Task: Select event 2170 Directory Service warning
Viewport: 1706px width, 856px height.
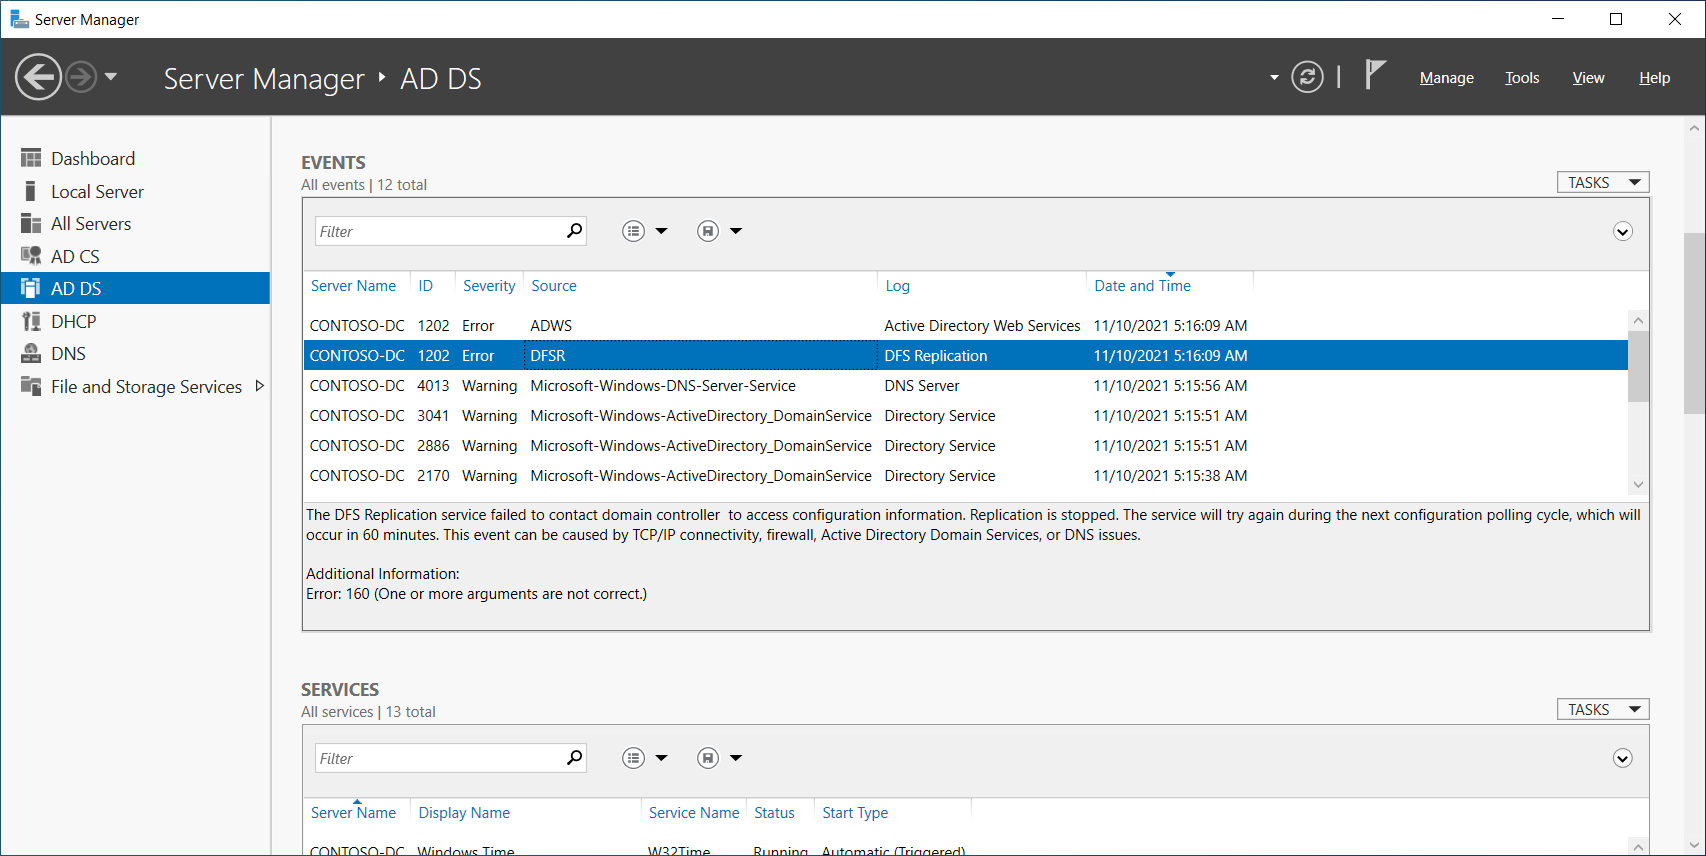Action: click(966, 476)
